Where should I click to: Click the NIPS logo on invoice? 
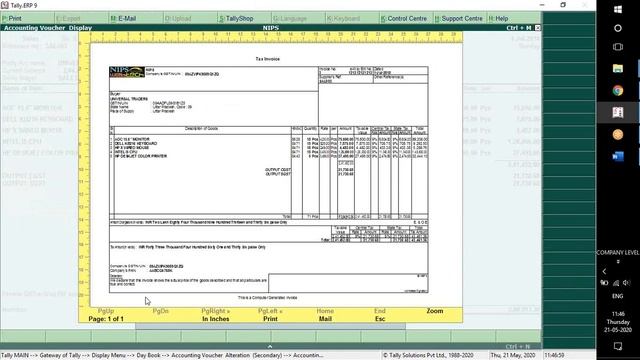127,72
